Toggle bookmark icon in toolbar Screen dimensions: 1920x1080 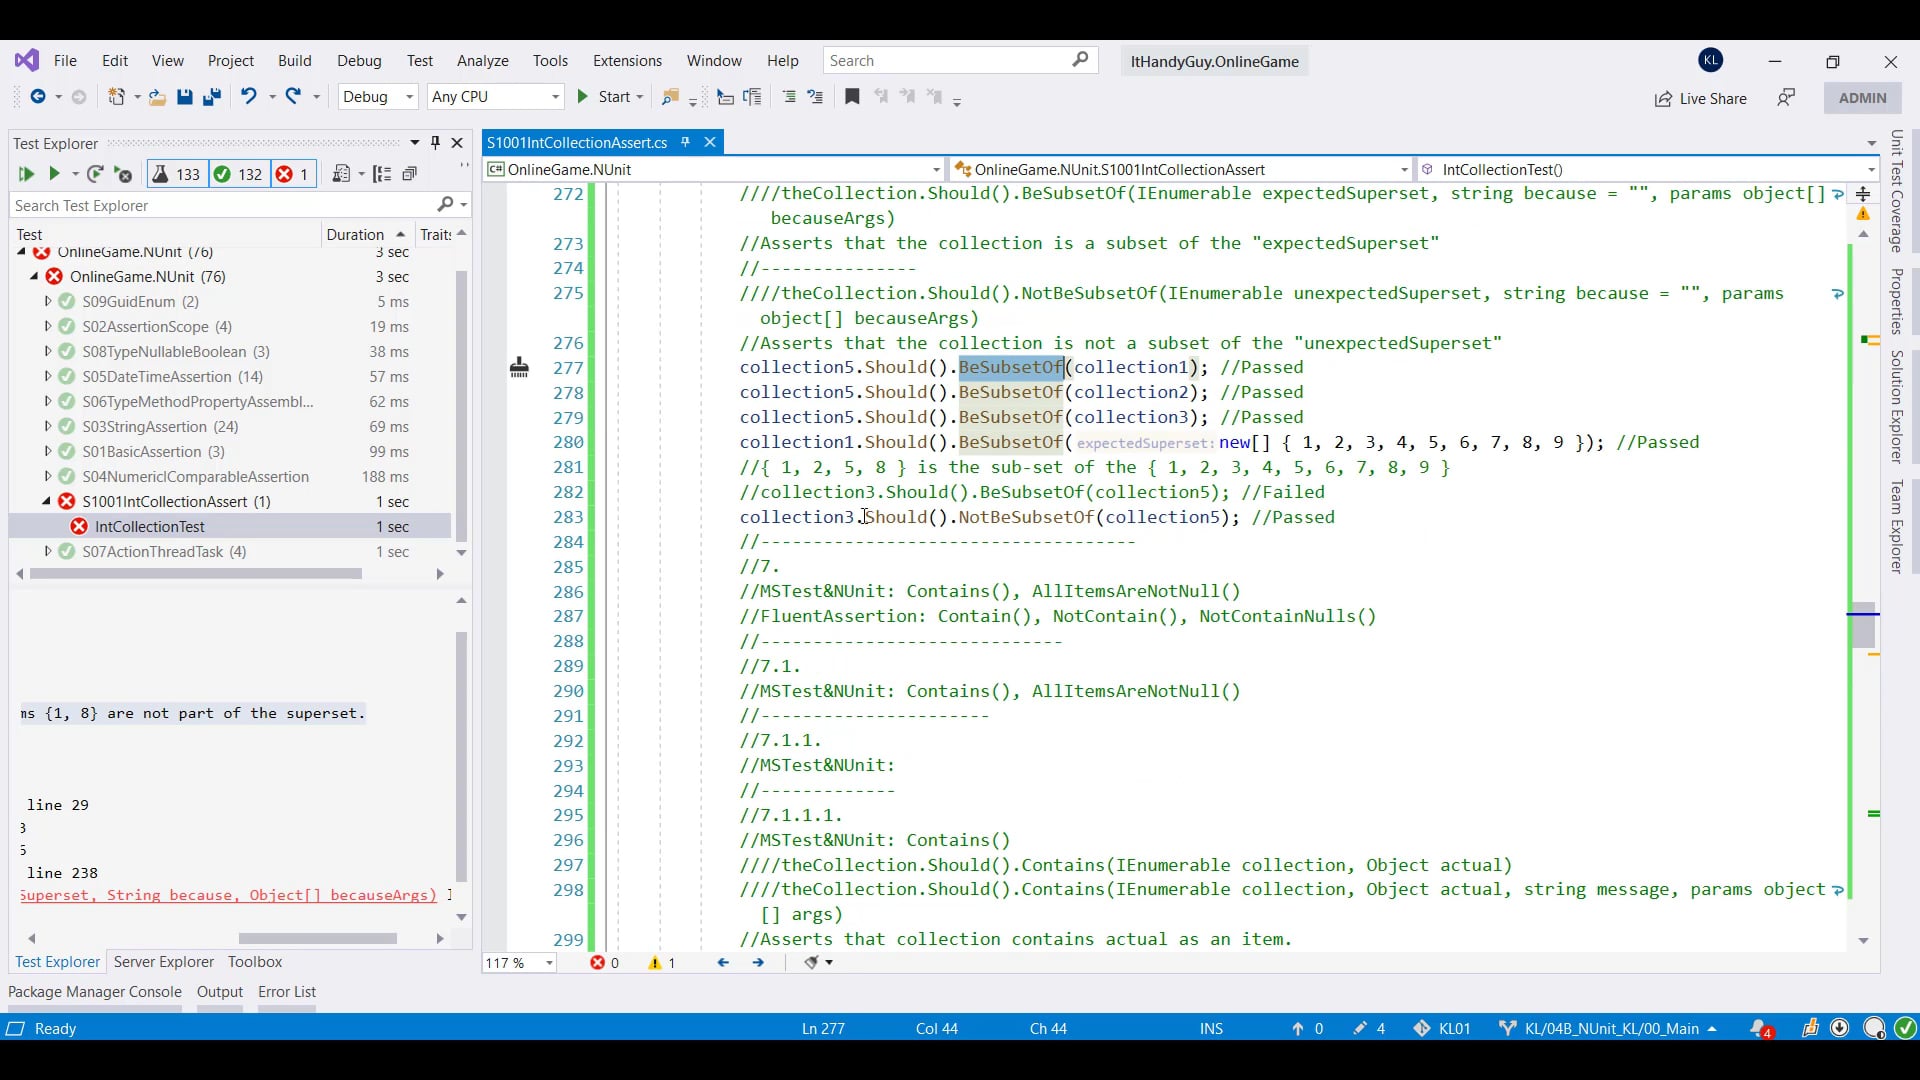[x=852, y=97]
